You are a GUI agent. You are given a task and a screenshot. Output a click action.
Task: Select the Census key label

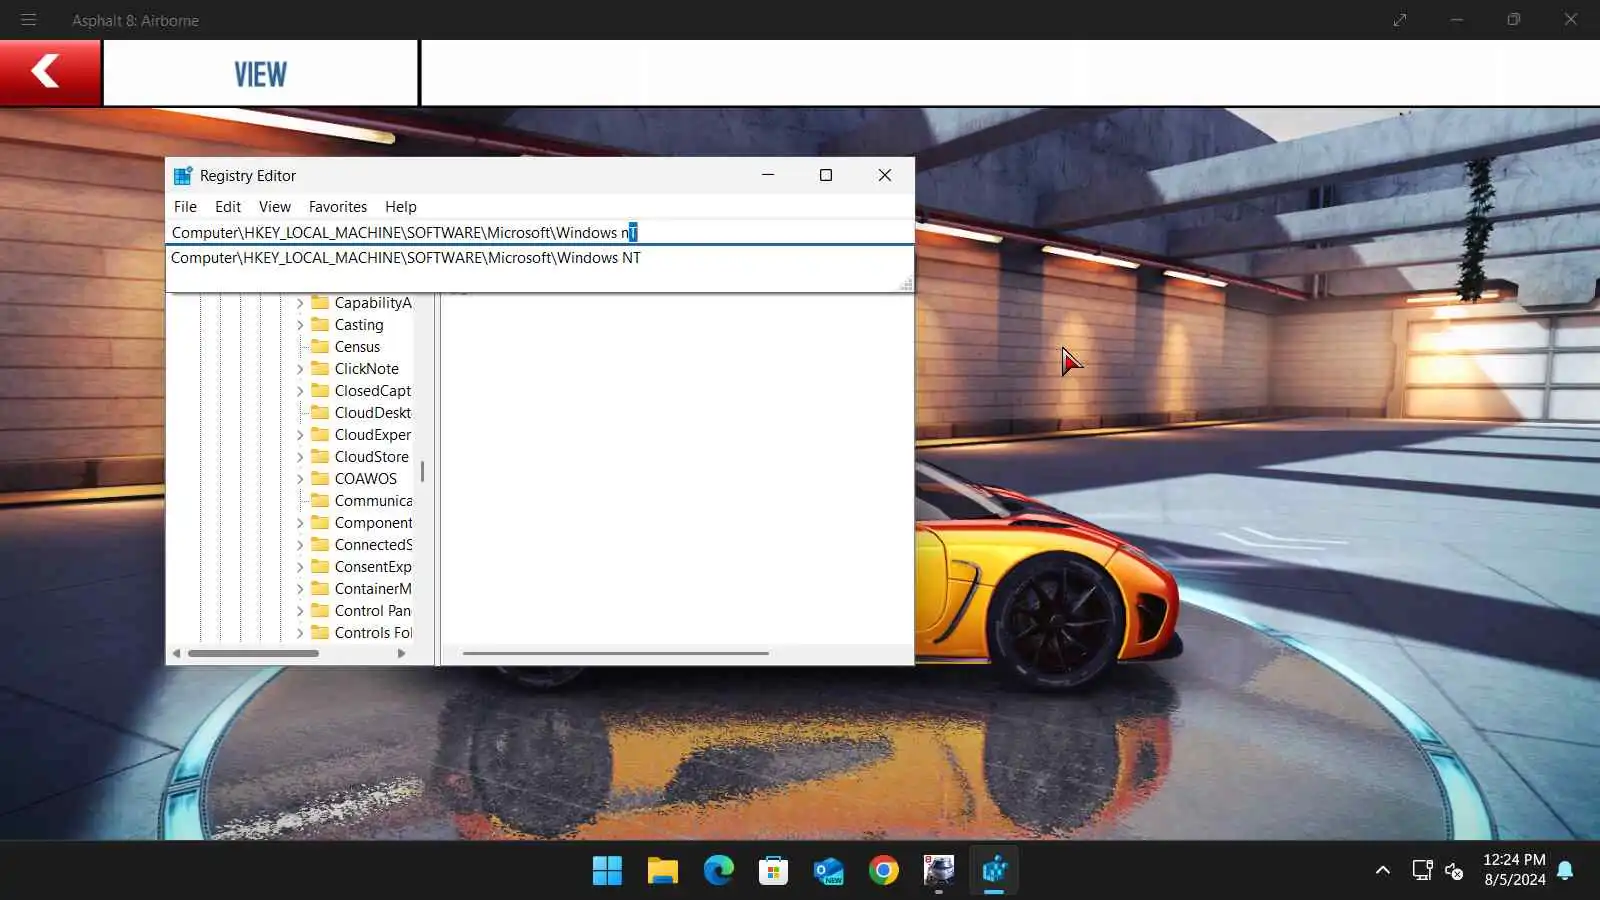click(357, 347)
